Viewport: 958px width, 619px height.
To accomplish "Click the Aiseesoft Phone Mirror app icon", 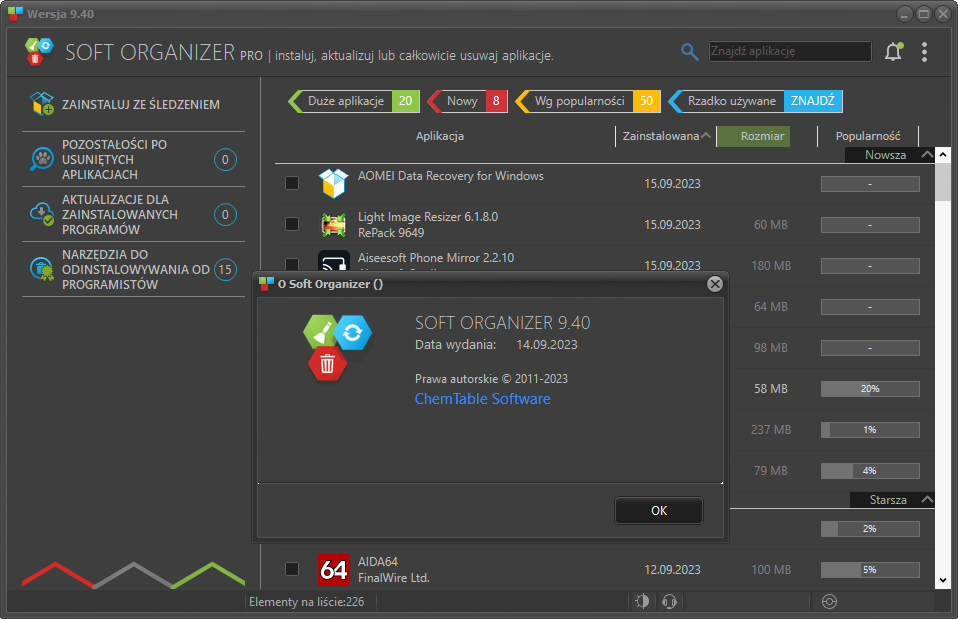I will (x=334, y=261).
